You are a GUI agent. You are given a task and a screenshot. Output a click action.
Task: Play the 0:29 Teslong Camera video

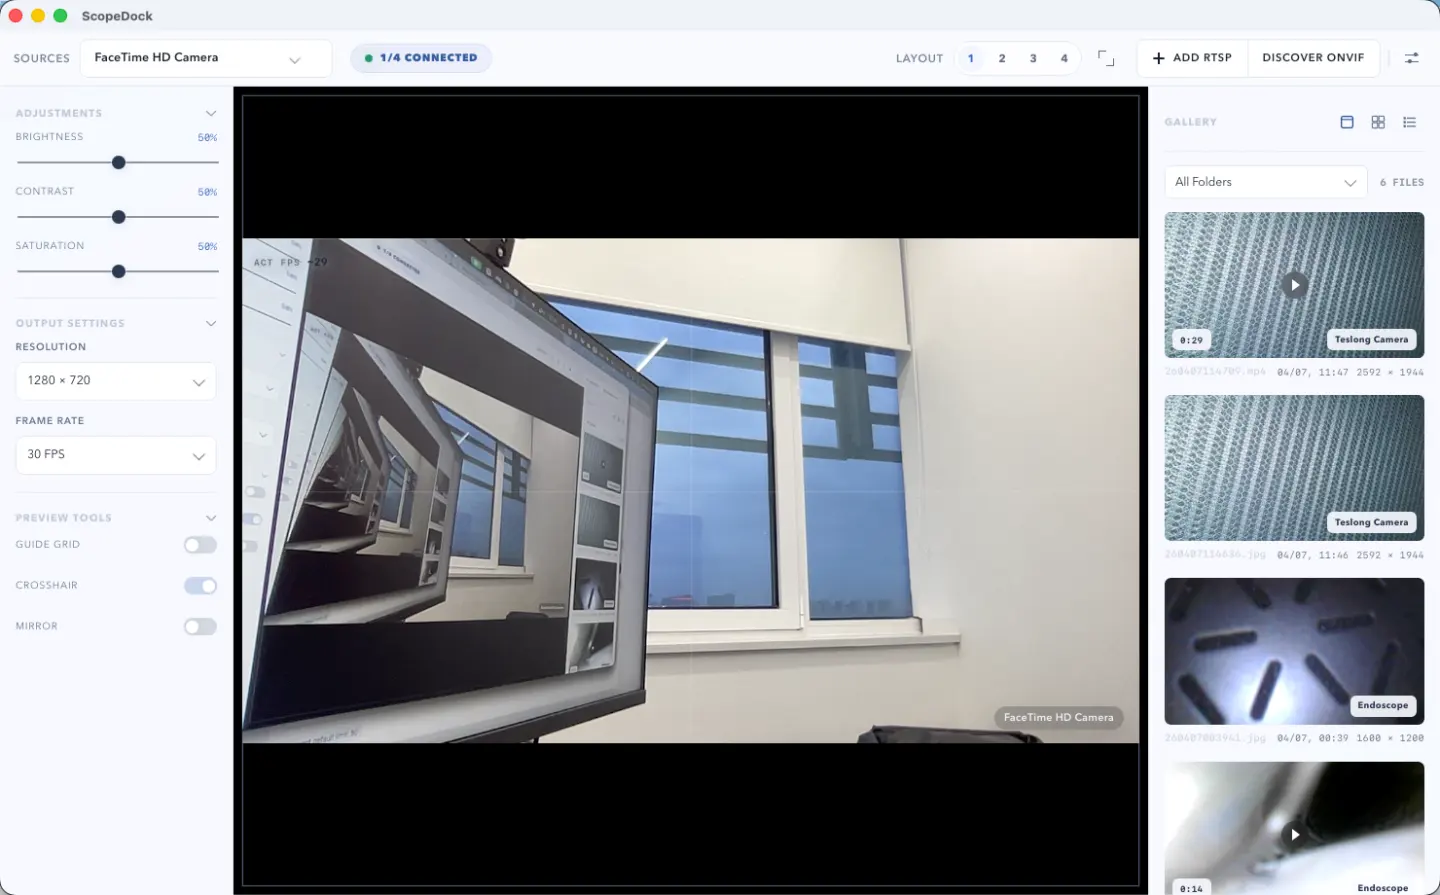(1294, 284)
